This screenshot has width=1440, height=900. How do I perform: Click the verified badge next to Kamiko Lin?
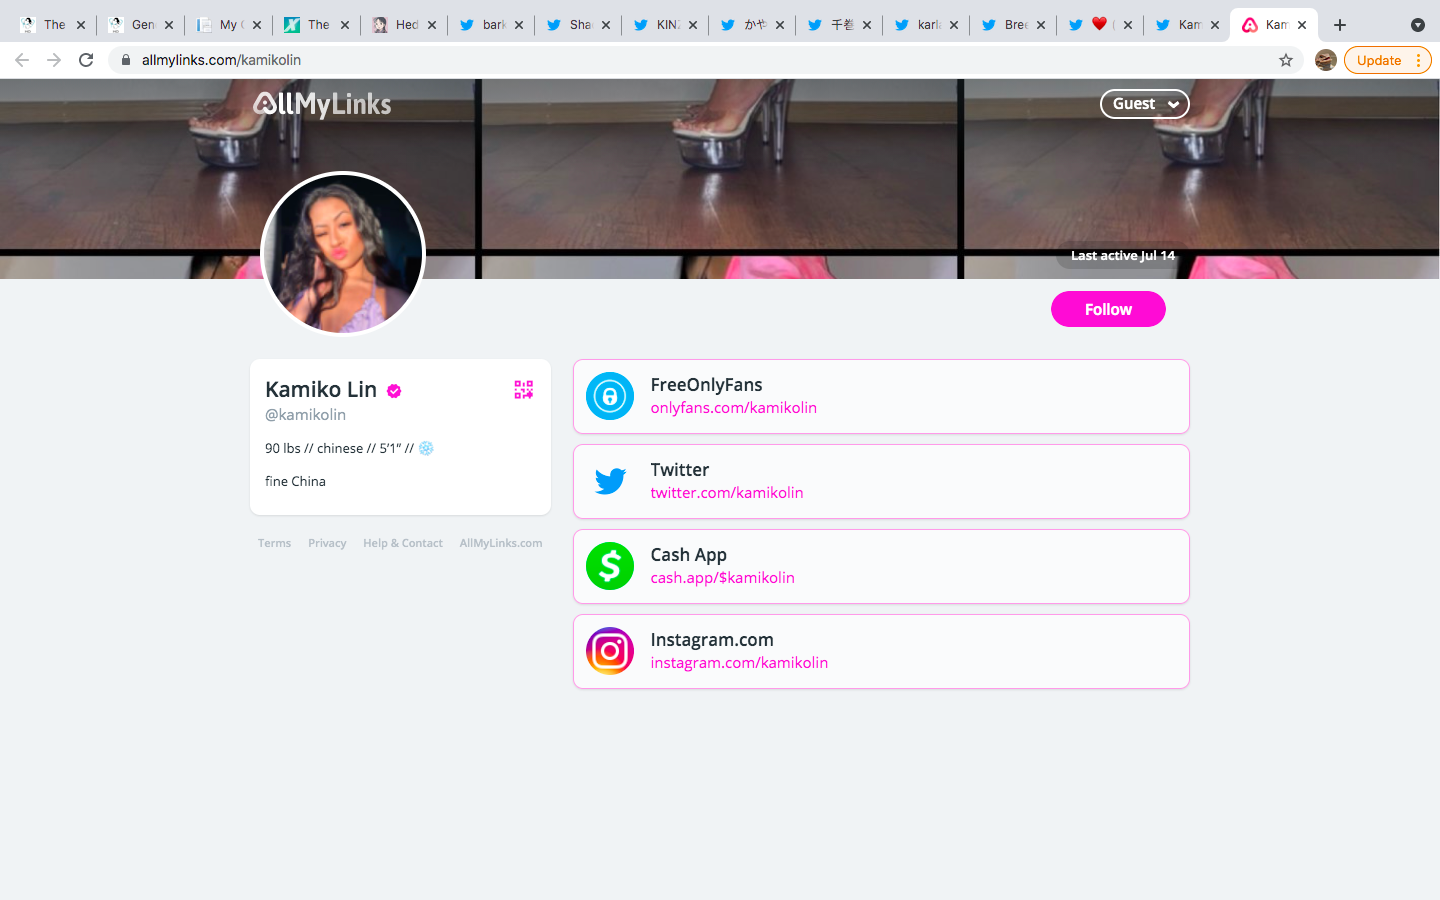[x=394, y=391]
